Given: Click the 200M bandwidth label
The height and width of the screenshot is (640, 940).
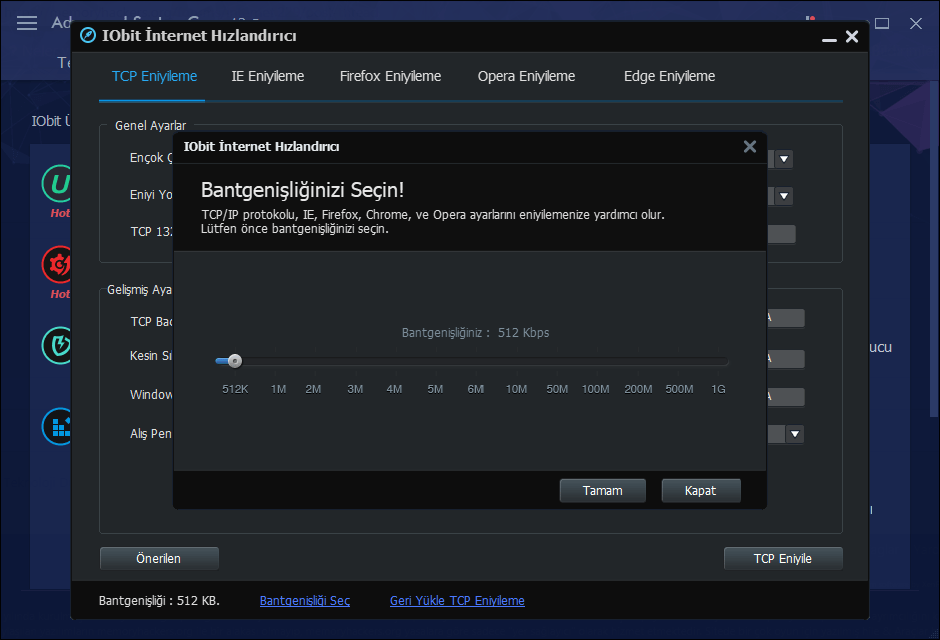Looking at the screenshot, I should coord(638,390).
